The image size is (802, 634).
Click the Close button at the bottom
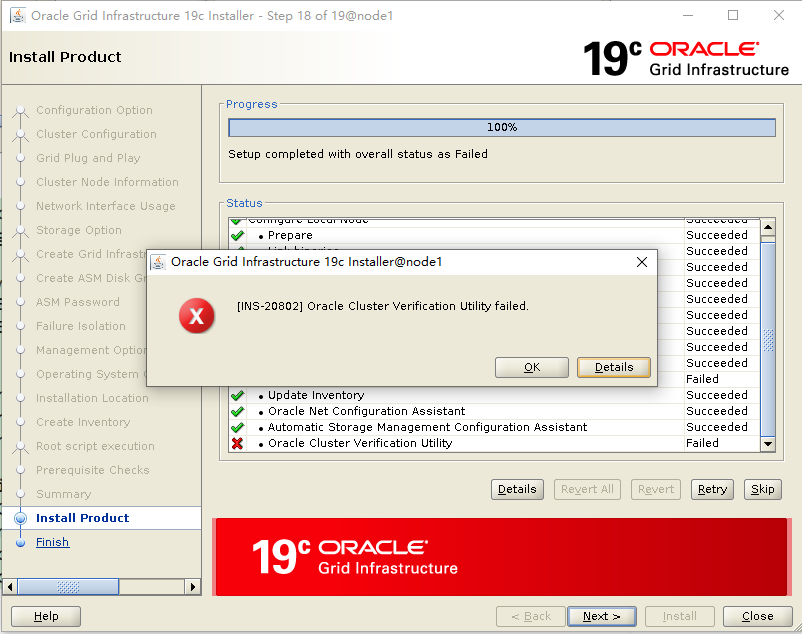pos(758,616)
